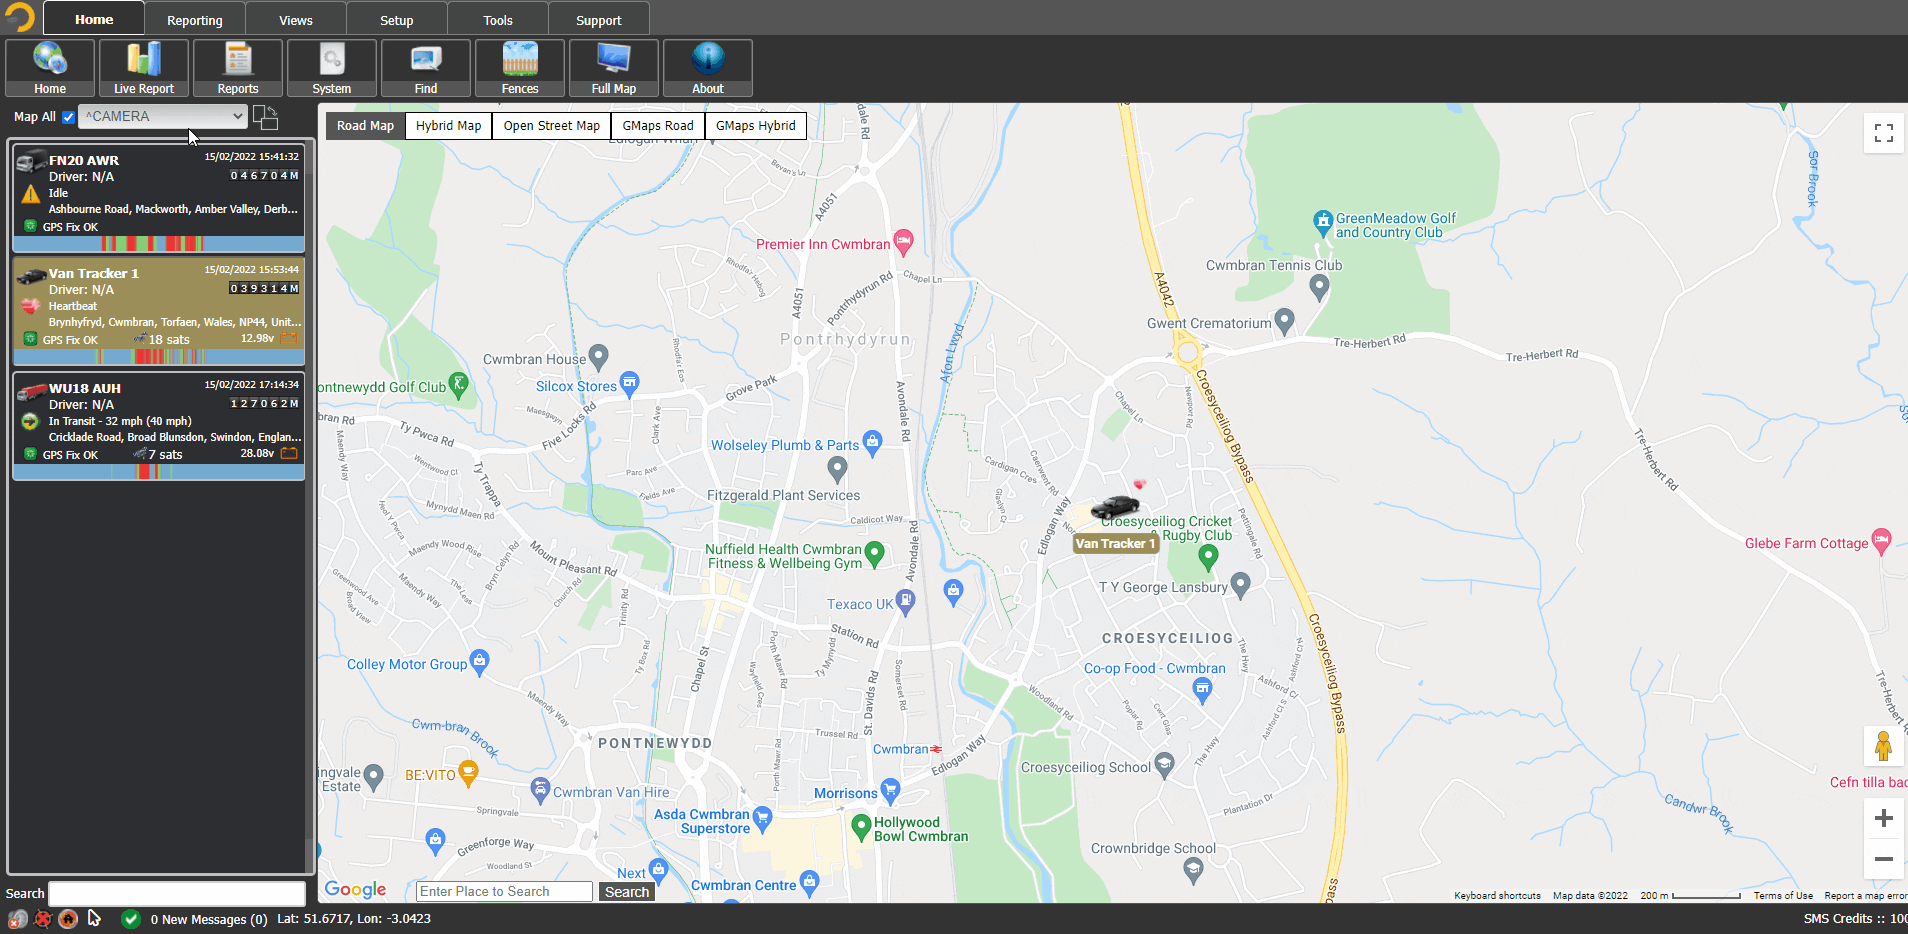Screen dimensions: 1908x934
Task: Open Live Report from the toolbar
Action: tap(144, 68)
